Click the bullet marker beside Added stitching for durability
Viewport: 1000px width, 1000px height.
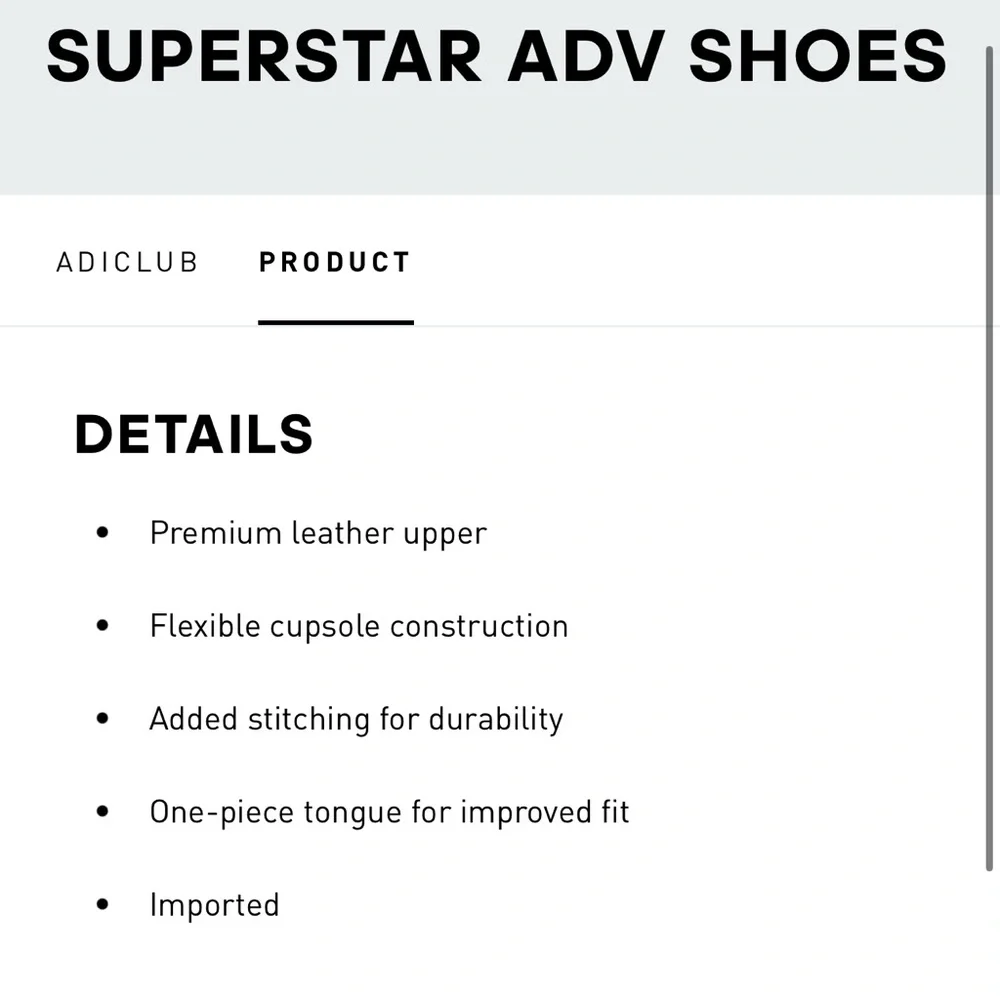click(102, 718)
